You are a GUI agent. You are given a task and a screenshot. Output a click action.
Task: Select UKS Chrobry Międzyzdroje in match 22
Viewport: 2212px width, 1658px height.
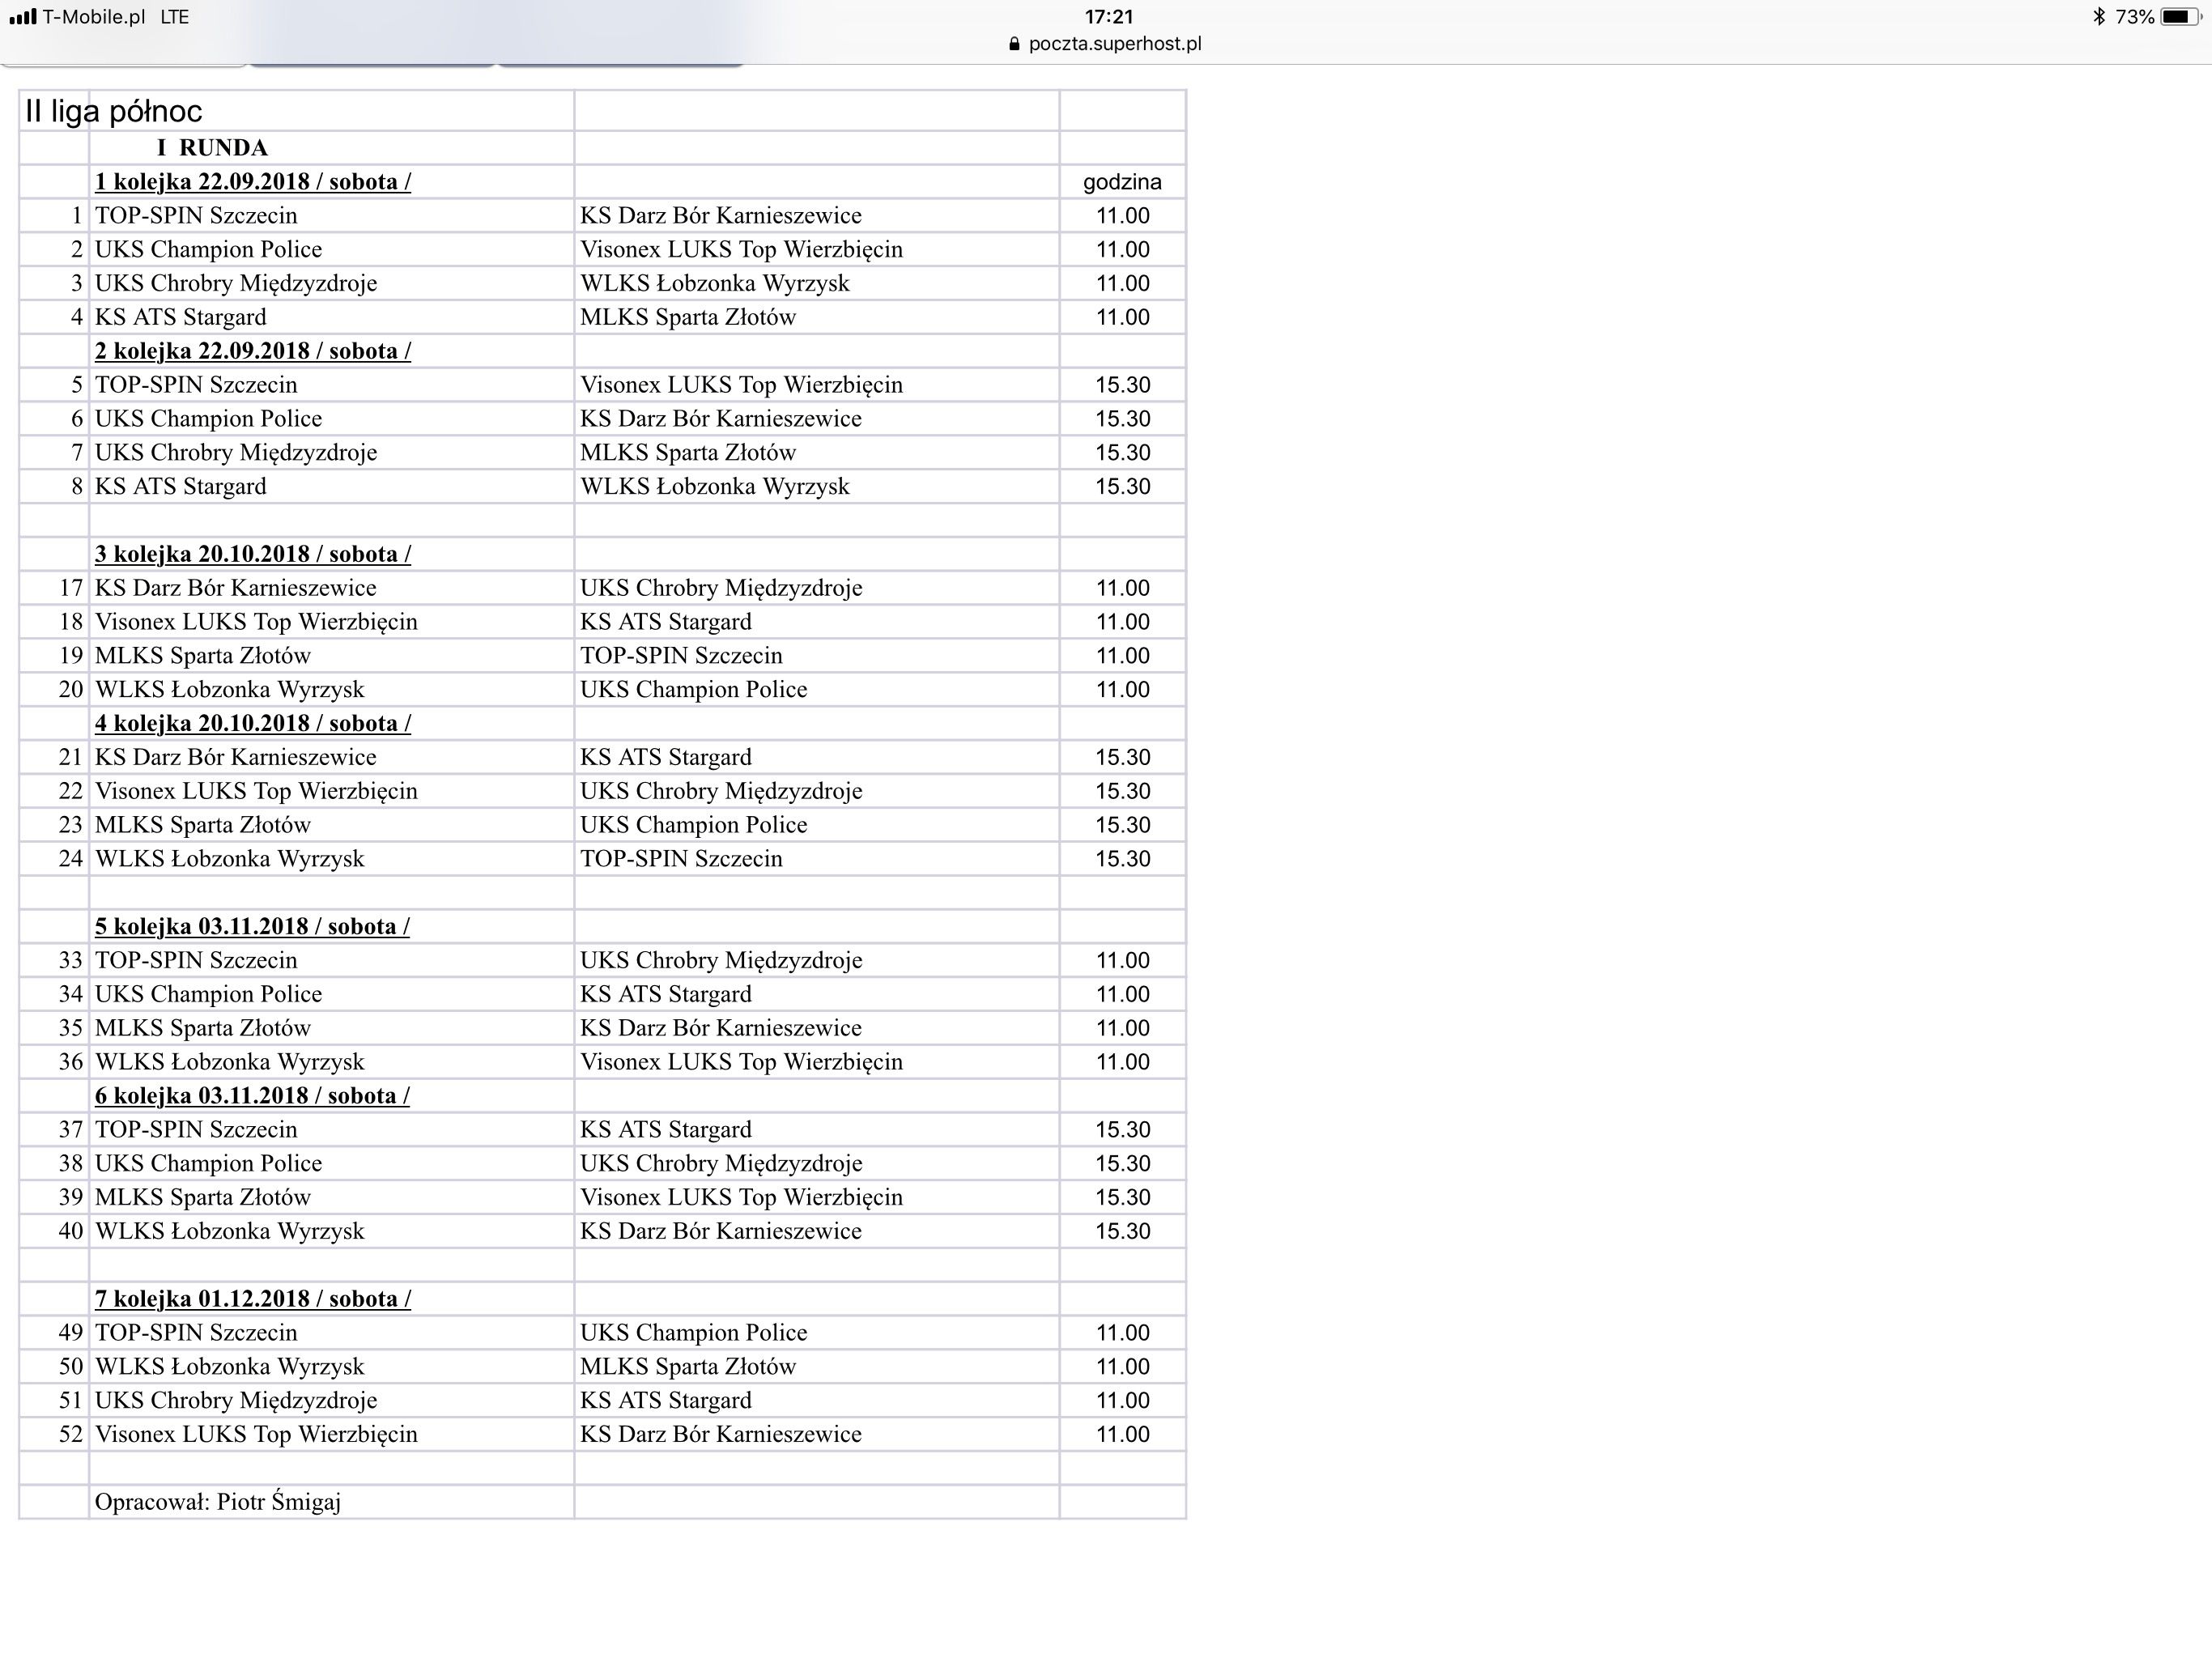(x=721, y=792)
